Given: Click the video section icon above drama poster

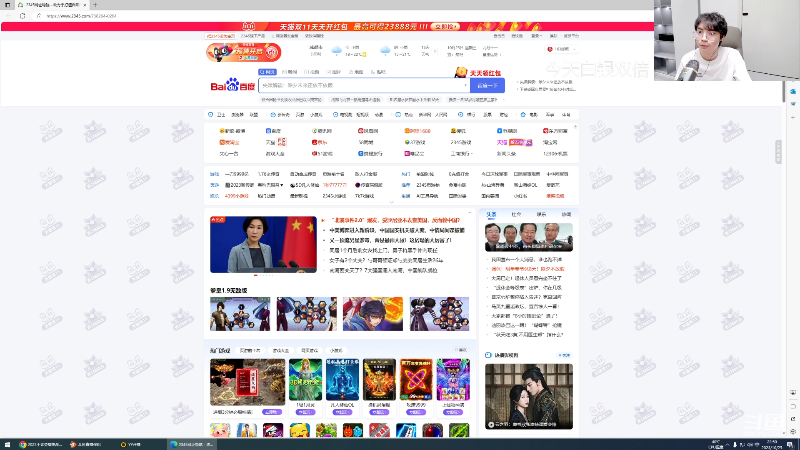Looking at the screenshot, I should (x=488, y=355).
